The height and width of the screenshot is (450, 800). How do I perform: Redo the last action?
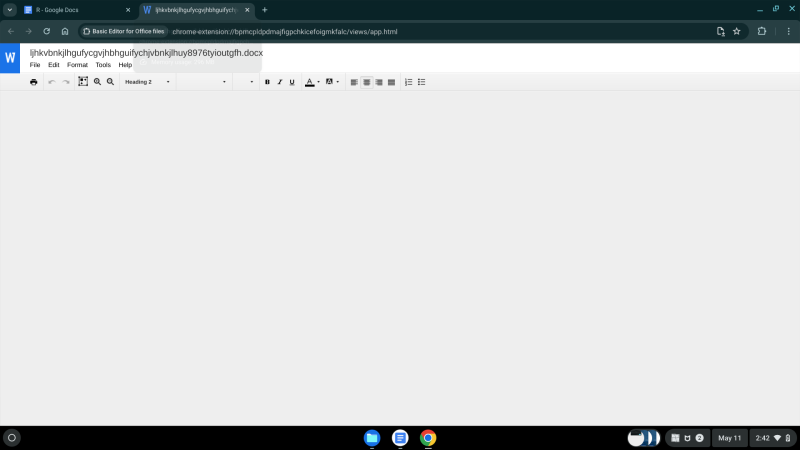tap(66, 82)
